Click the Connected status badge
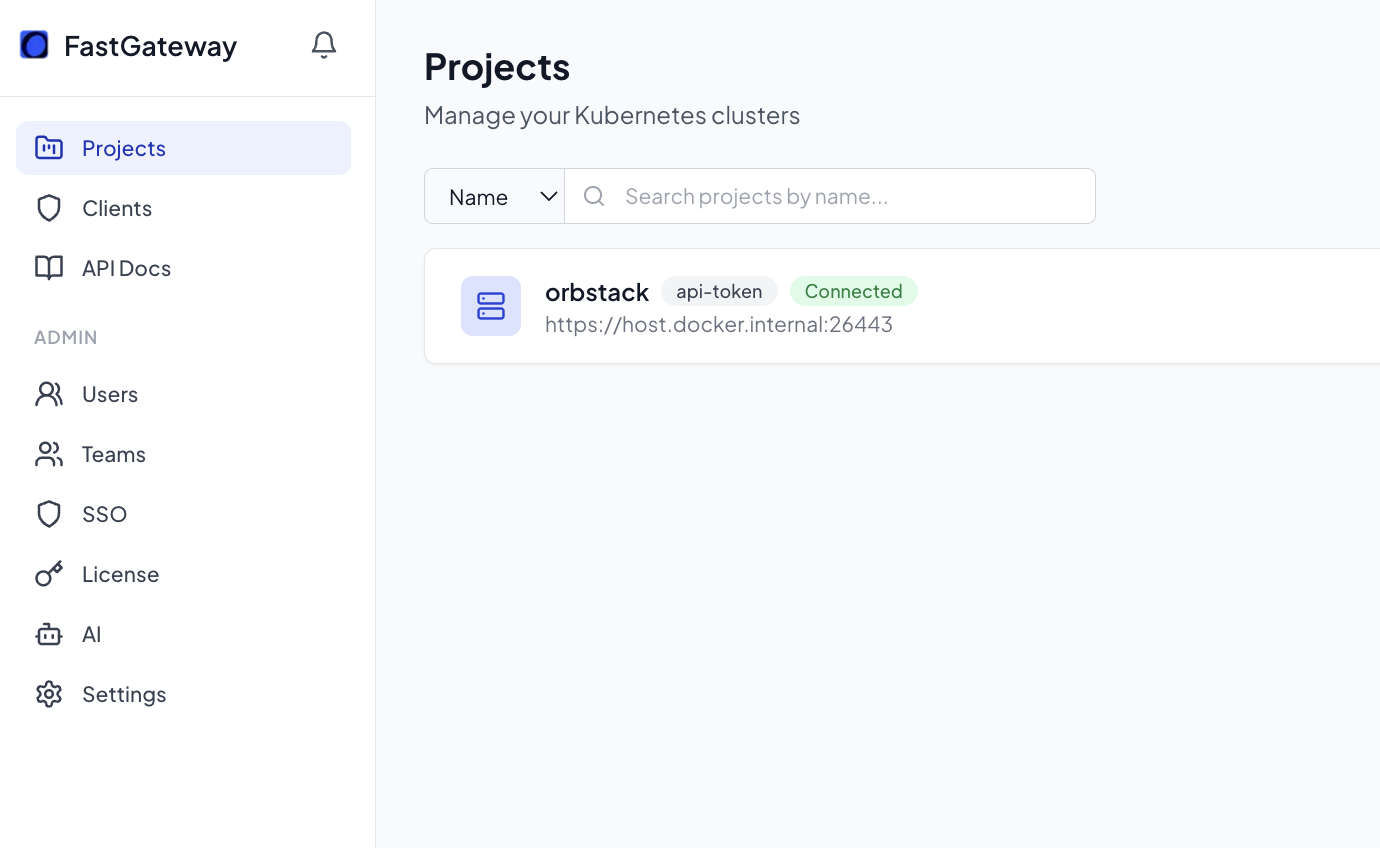Image resolution: width=1380 pixels, height=848 pixels. coord(853,291)
